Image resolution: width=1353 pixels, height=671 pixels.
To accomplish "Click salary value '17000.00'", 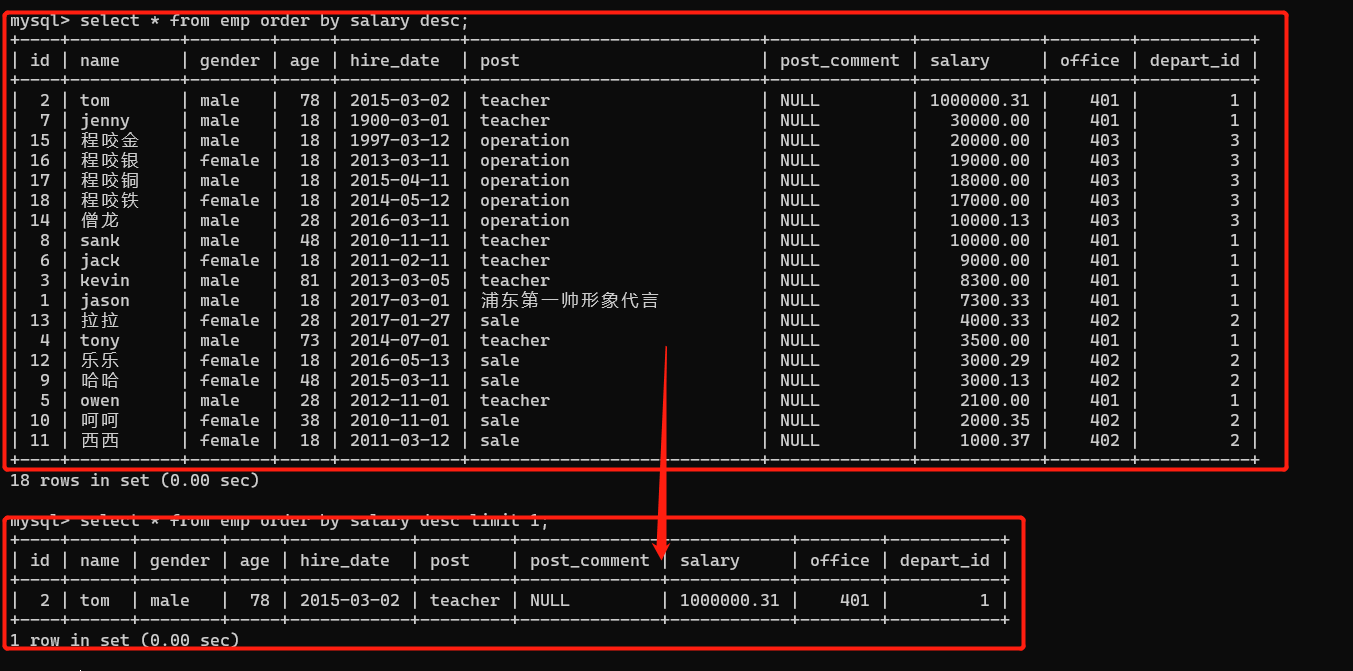I will (990, 200).
